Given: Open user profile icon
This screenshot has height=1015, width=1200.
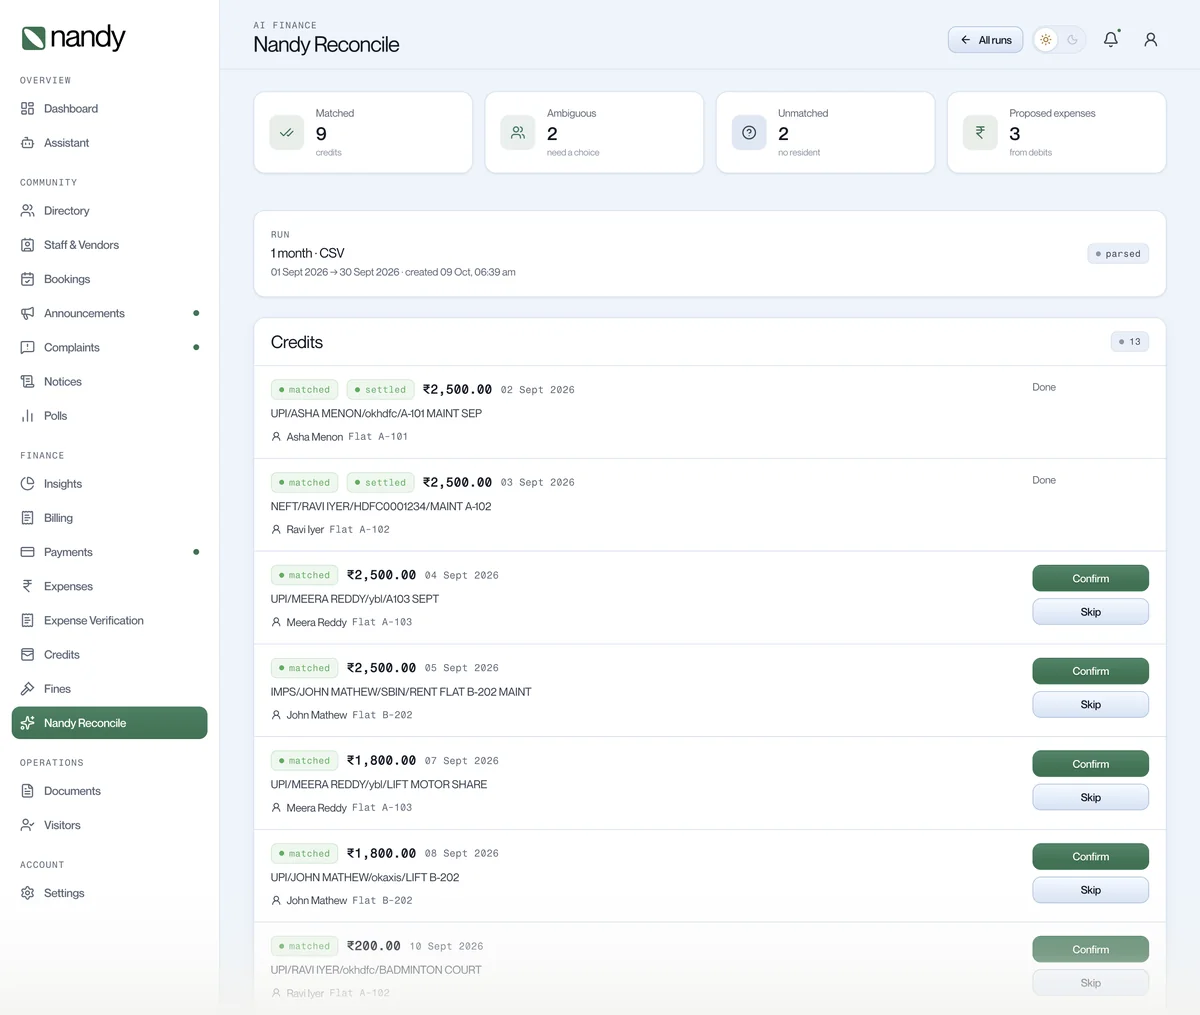Looking at the screenshot, I should (x=1151, y=39).
